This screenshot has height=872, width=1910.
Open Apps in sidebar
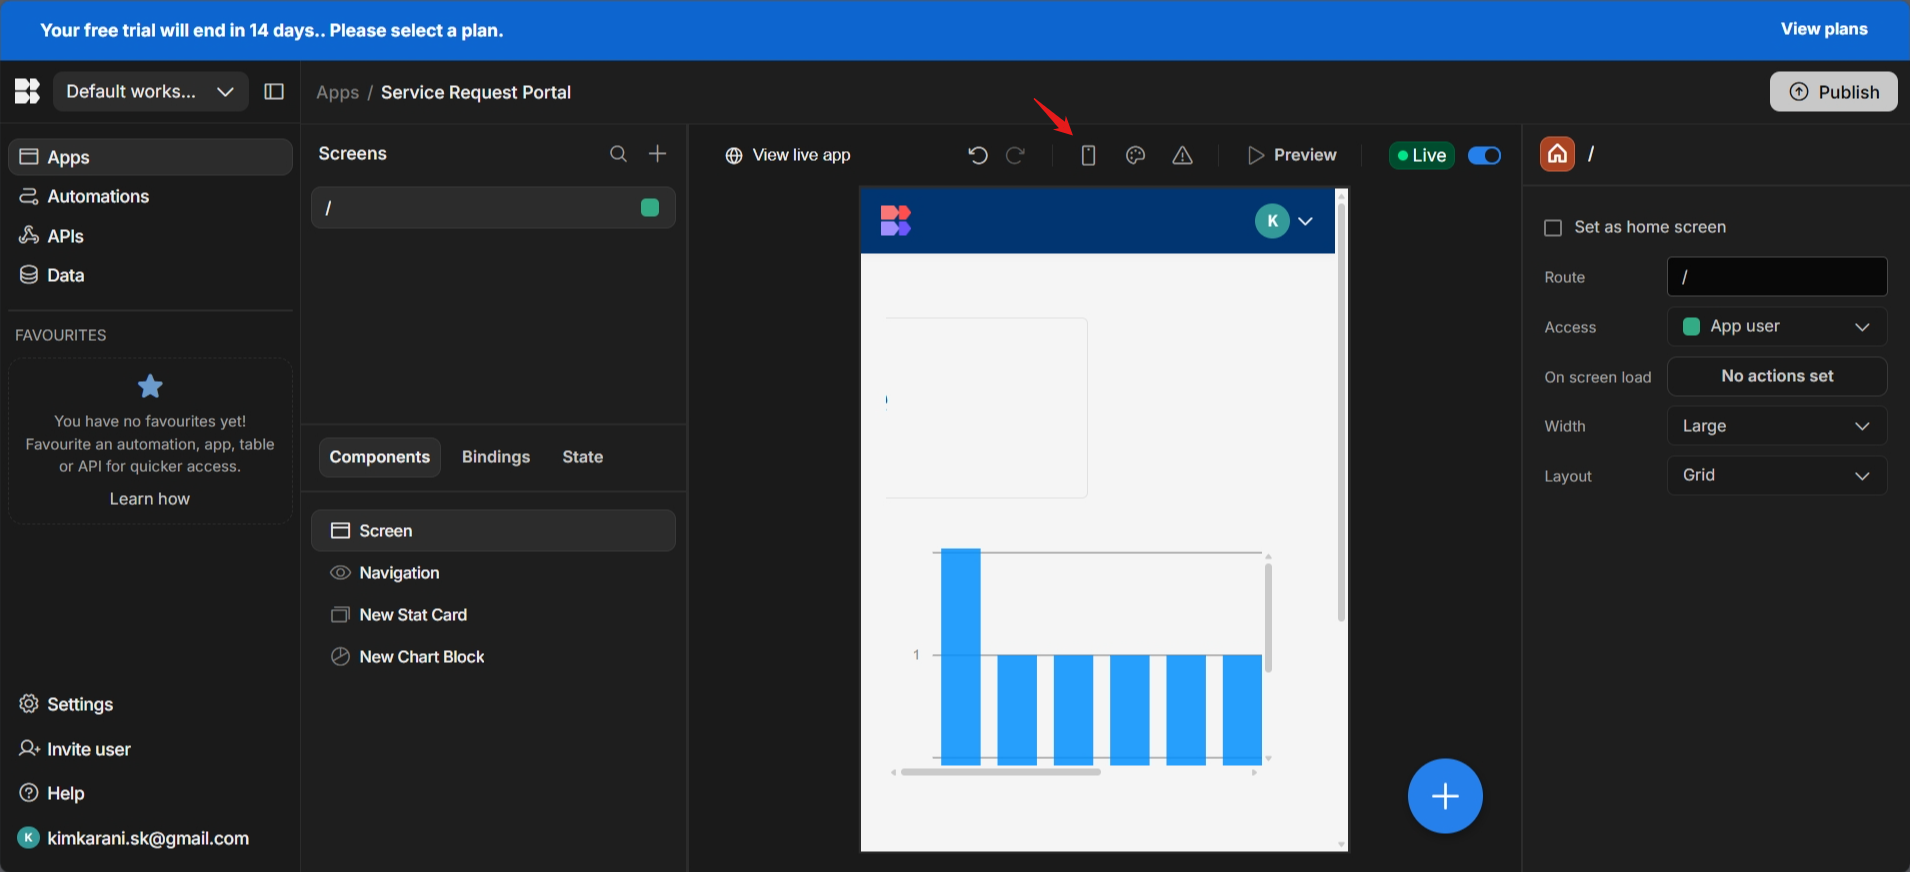[x=150, y=157]
